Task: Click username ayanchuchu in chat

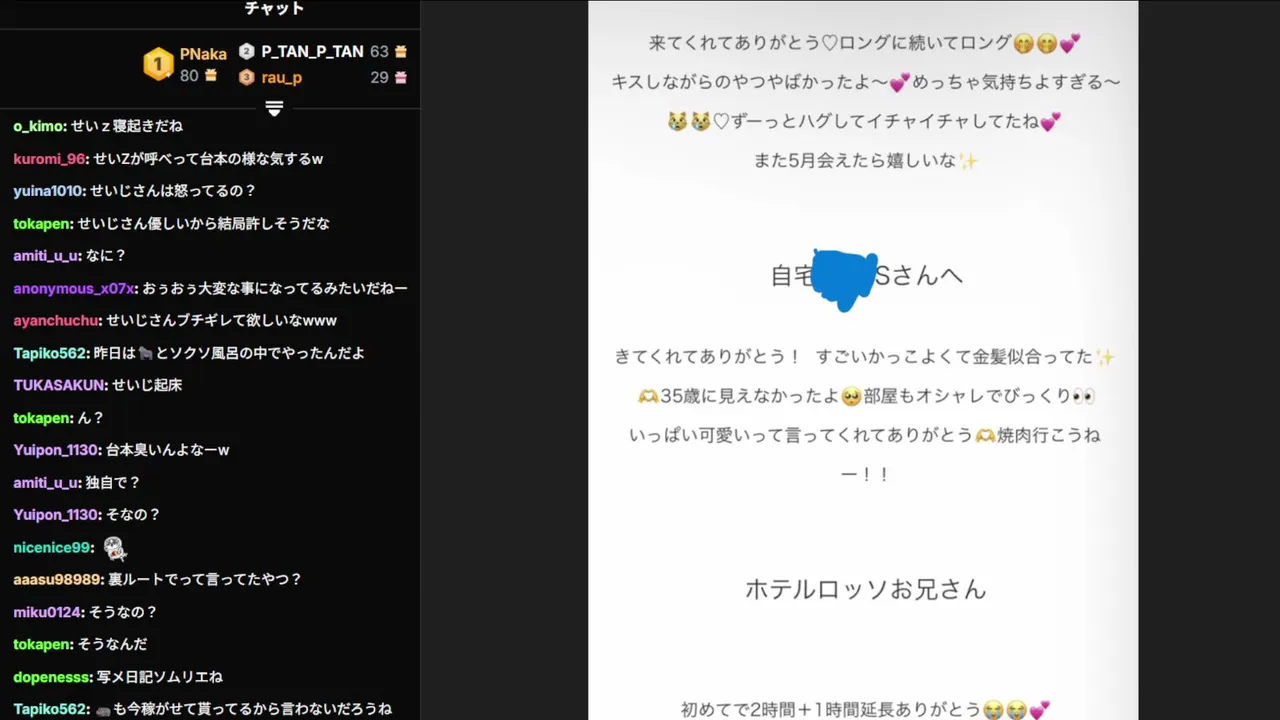Action: 56,321
